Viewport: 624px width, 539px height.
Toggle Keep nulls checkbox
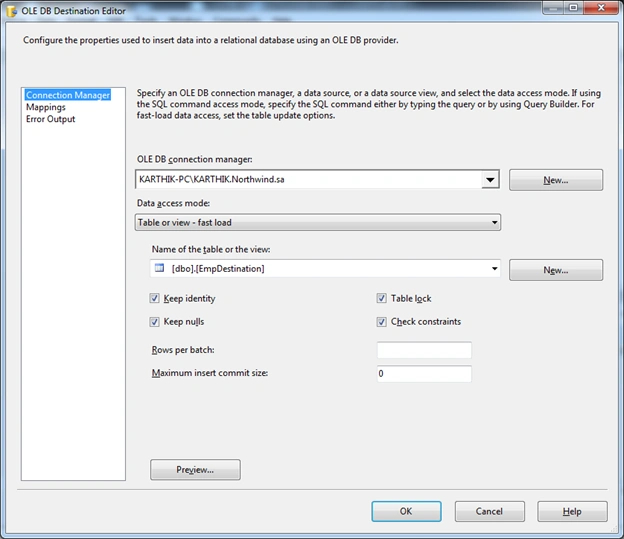click(x=154, y=322)
